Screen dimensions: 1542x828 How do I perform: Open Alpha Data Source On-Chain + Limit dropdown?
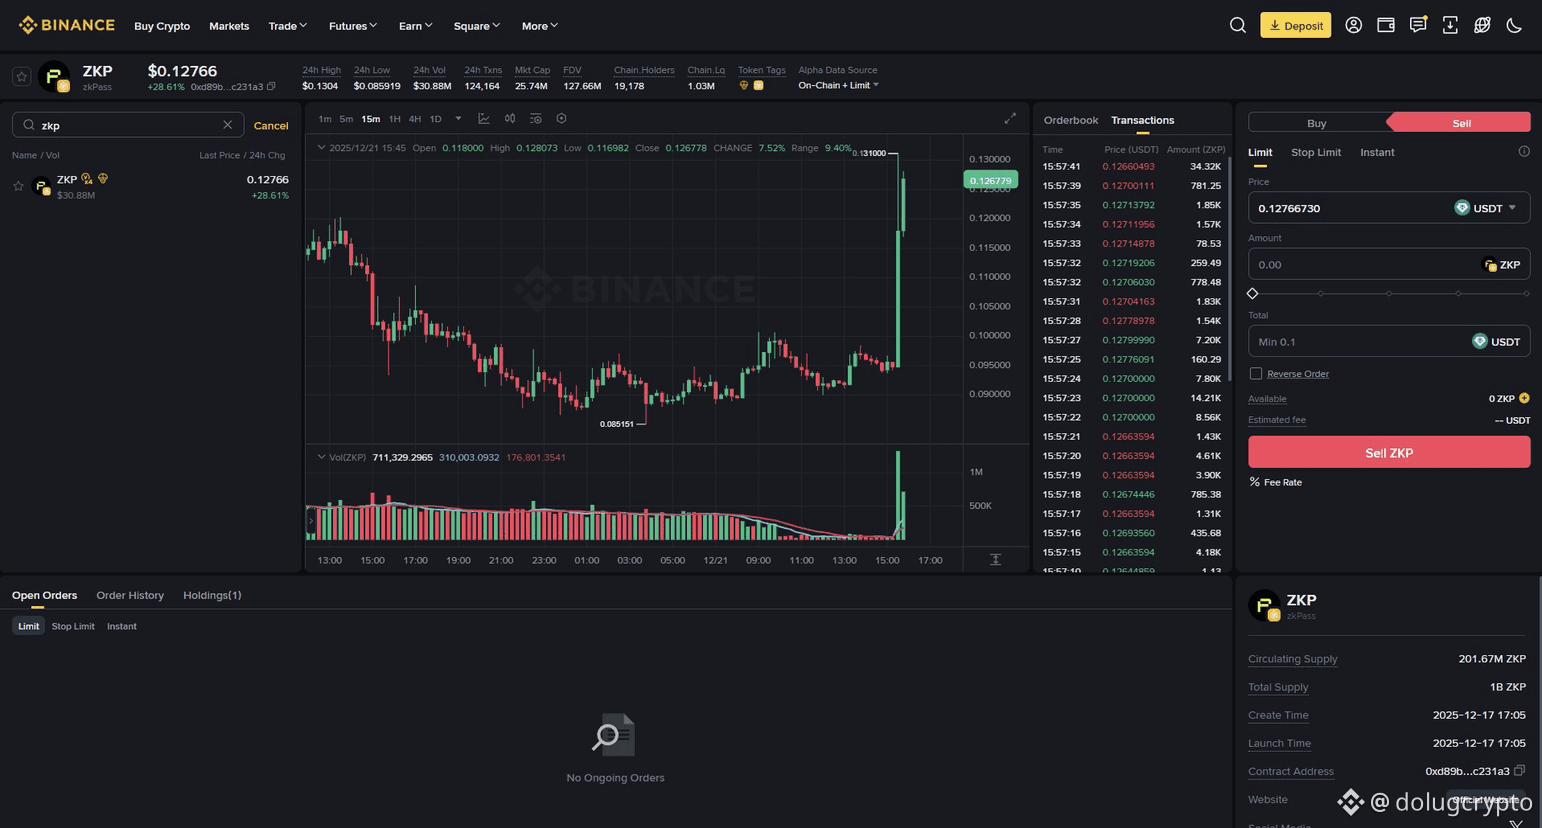pos(838,86)
